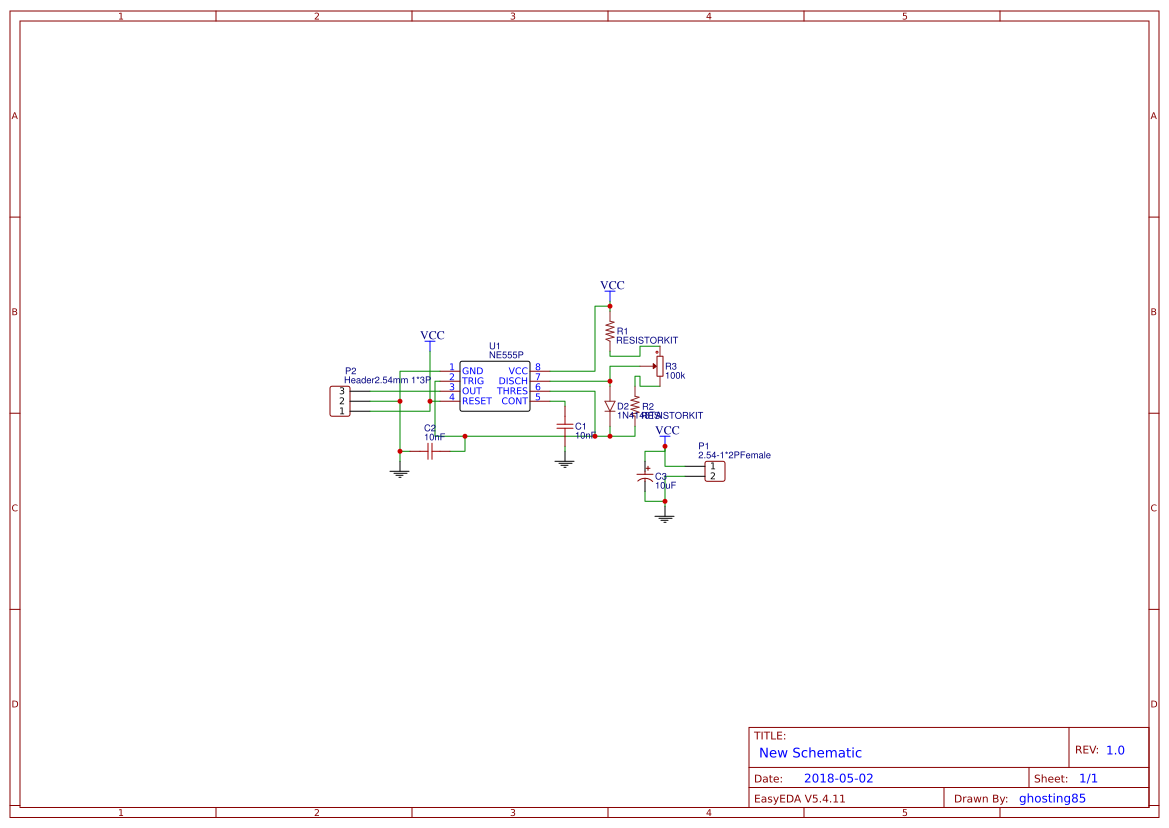
Task: Click capacitor C1 10nF symbol
Action: pos(564,428)
